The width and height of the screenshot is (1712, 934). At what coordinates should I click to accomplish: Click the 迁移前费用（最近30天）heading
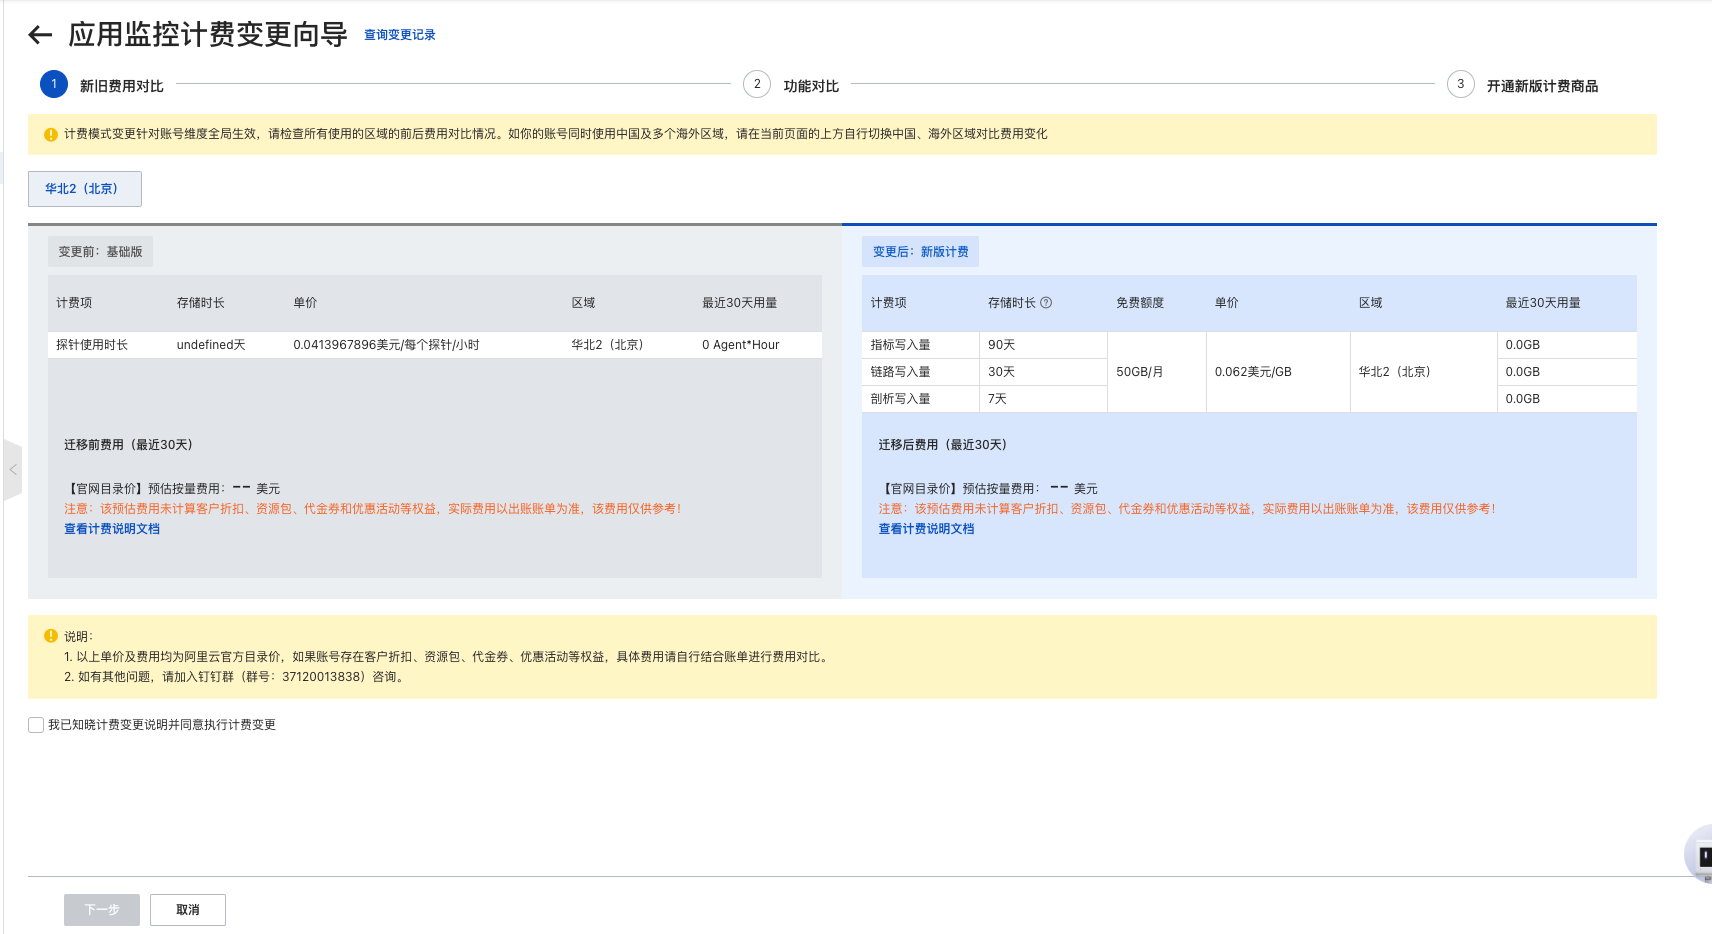129,445
